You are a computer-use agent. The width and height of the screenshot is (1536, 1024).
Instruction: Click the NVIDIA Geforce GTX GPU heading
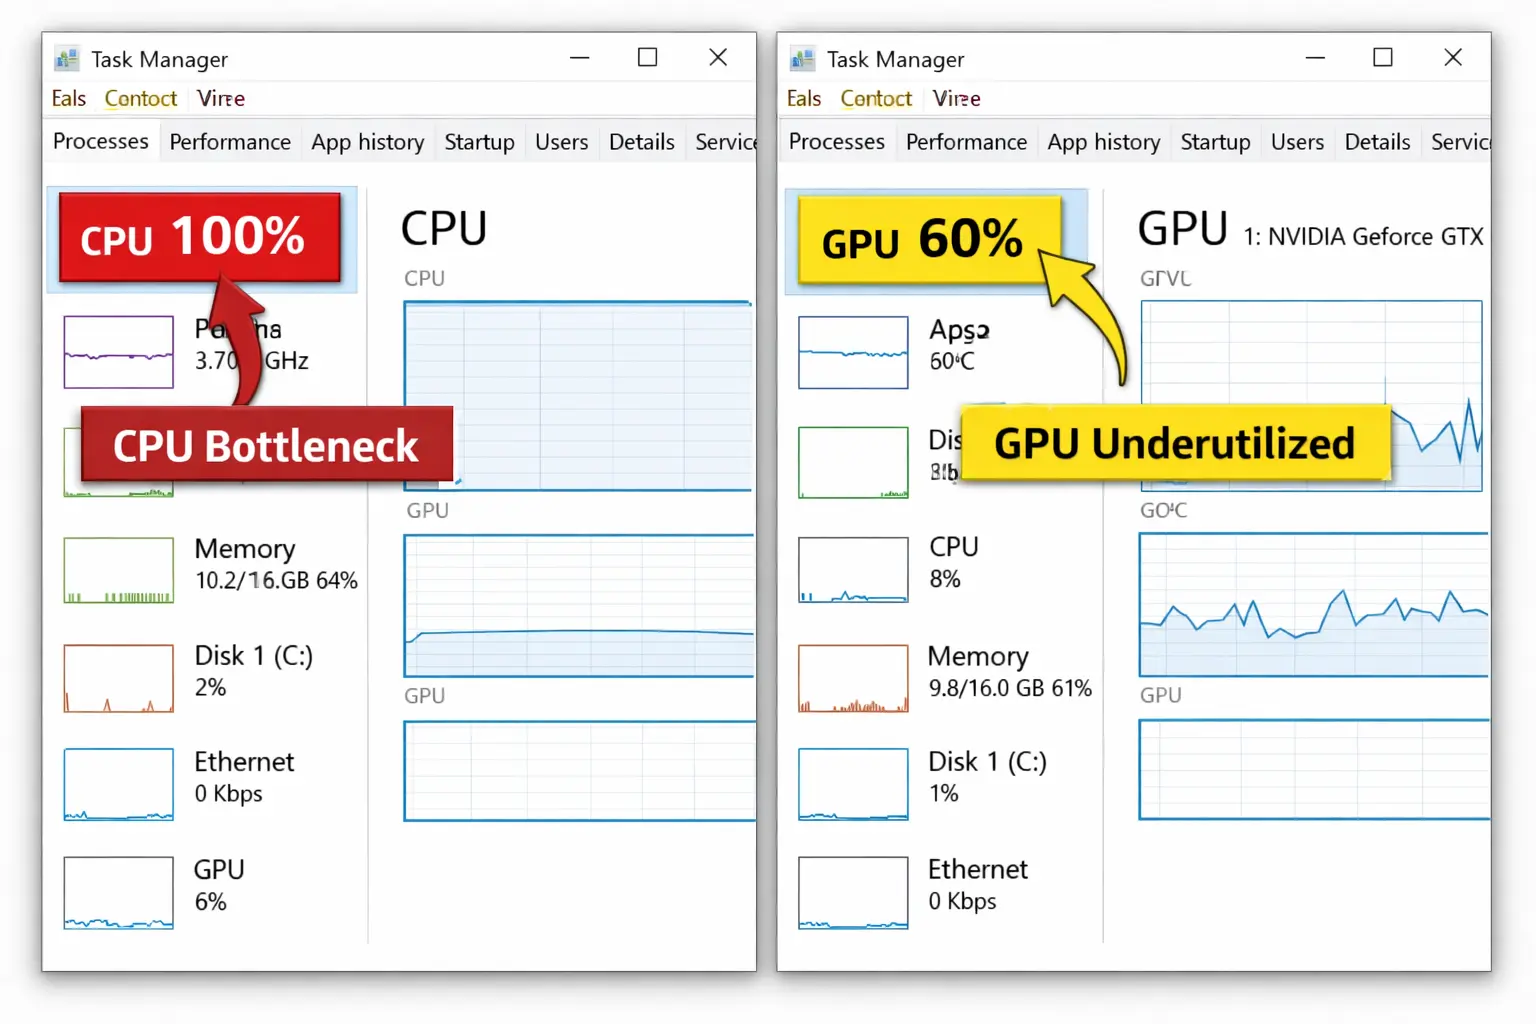pos(1364,236)
